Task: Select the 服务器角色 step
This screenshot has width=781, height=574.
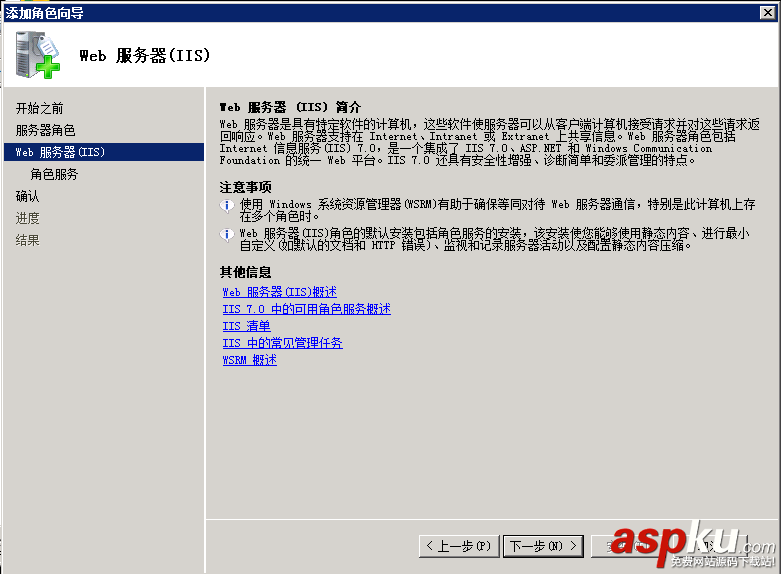Action: pyautogui.click(x=45, y=130)
